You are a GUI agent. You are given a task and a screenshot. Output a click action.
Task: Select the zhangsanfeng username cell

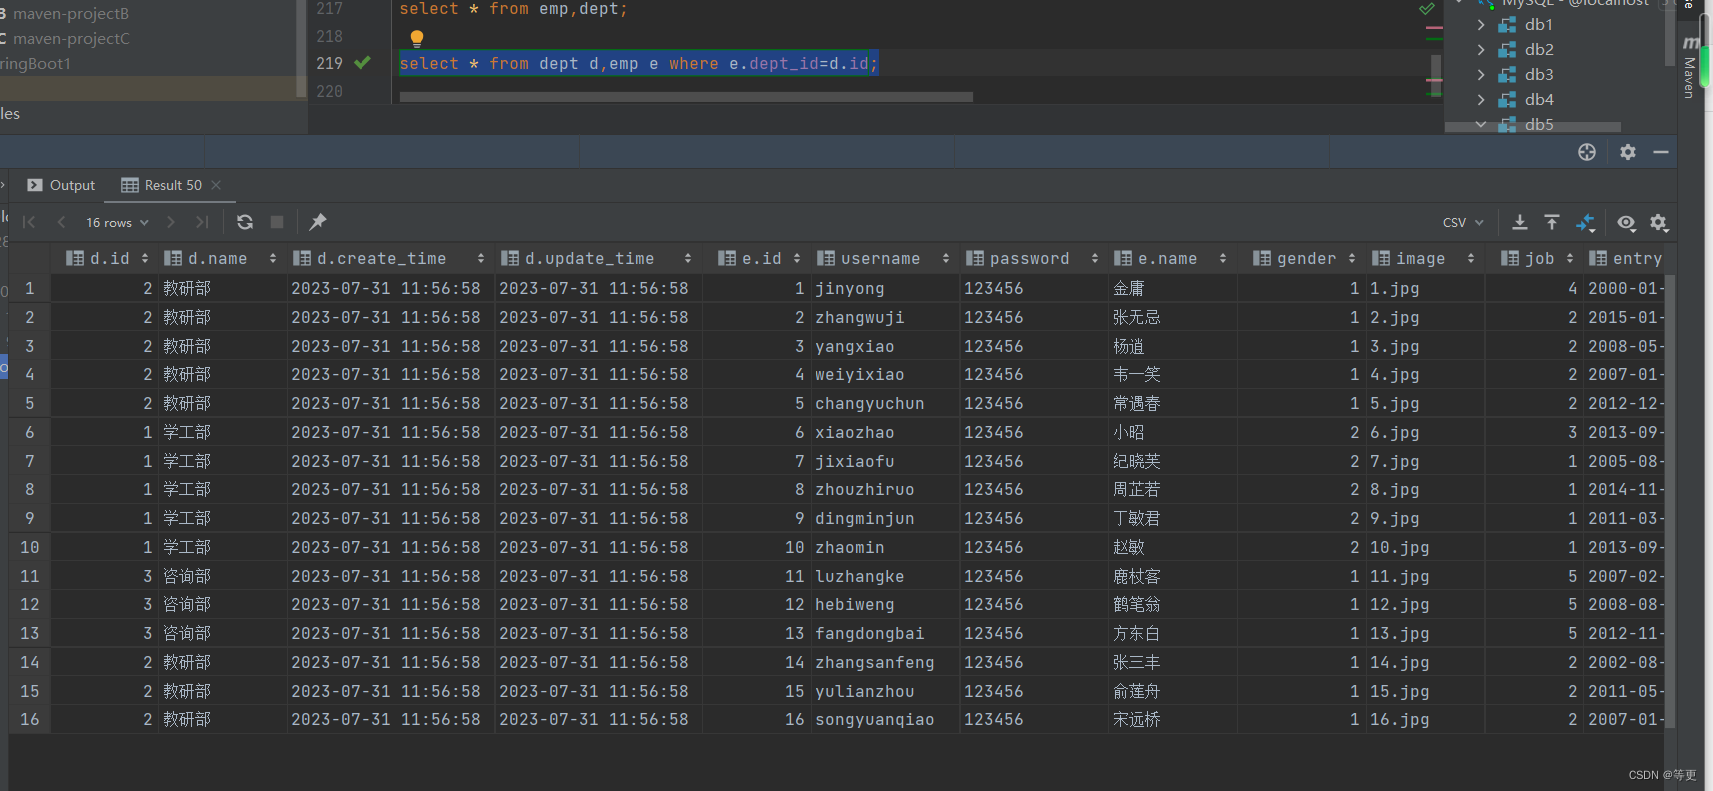(884, 662)
